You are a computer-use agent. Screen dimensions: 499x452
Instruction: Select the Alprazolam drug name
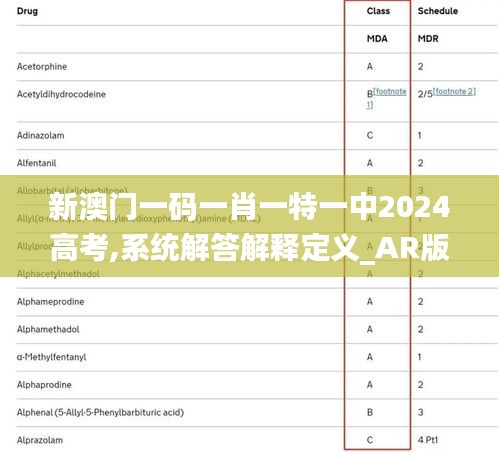[40, 440]
